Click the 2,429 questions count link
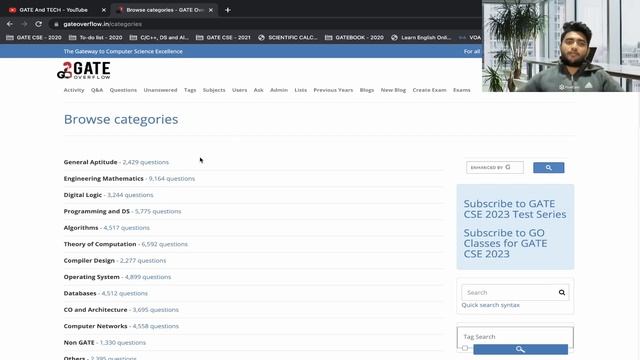 (x=146, y=162)
